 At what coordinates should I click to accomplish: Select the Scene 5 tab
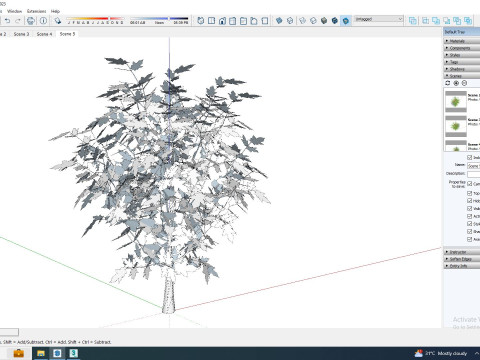pyautogui.click(x=67, y=34)
